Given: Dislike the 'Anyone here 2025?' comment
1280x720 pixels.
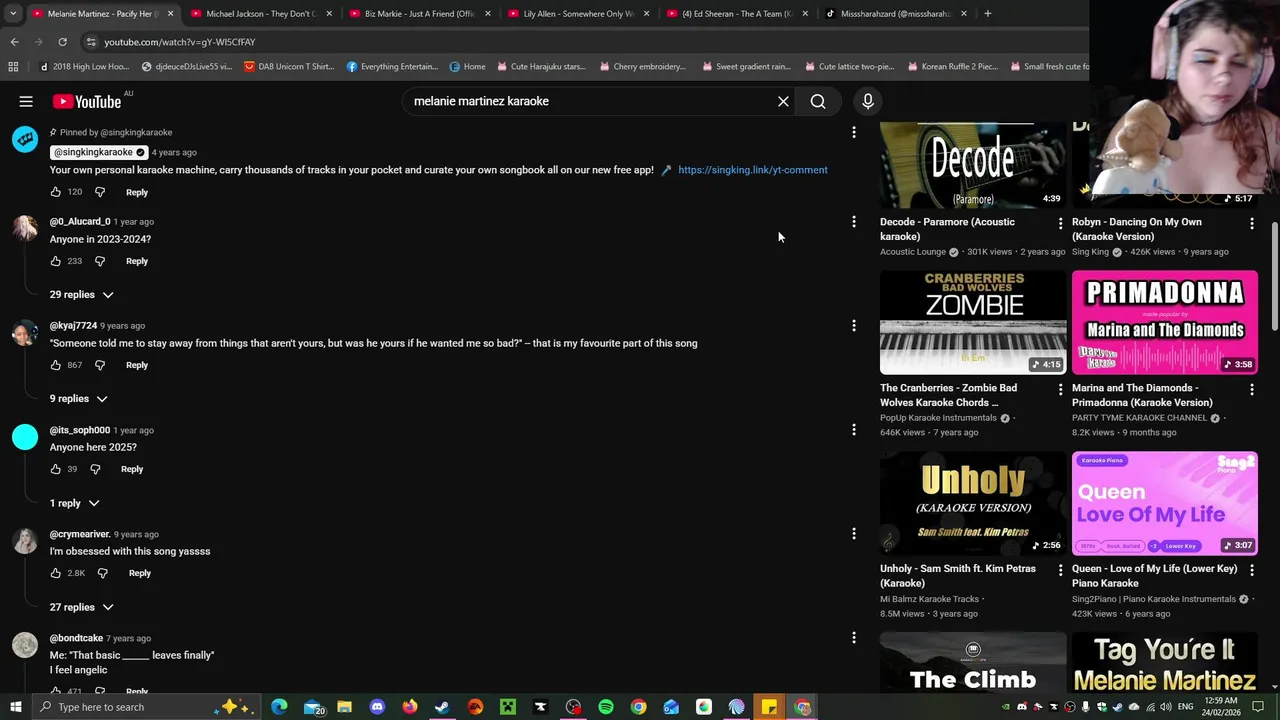Looking at the screenshot, I should [x=95, y=469].
